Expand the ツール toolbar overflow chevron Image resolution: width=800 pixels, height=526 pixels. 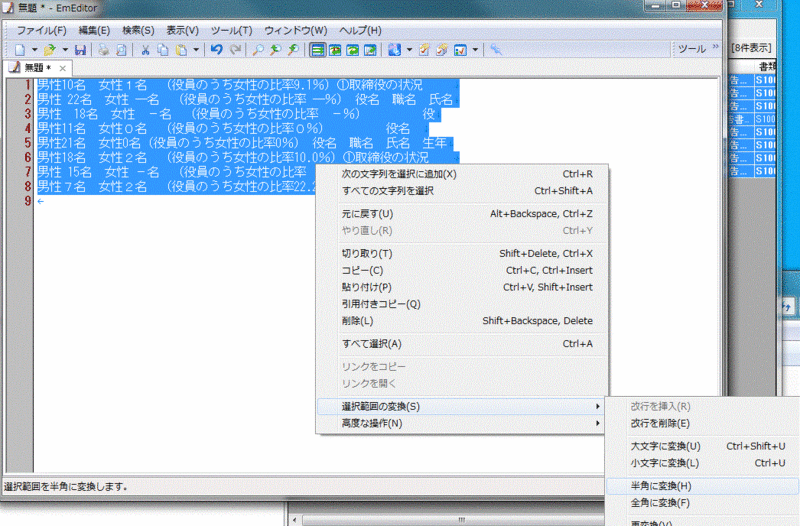pos(715,47)
